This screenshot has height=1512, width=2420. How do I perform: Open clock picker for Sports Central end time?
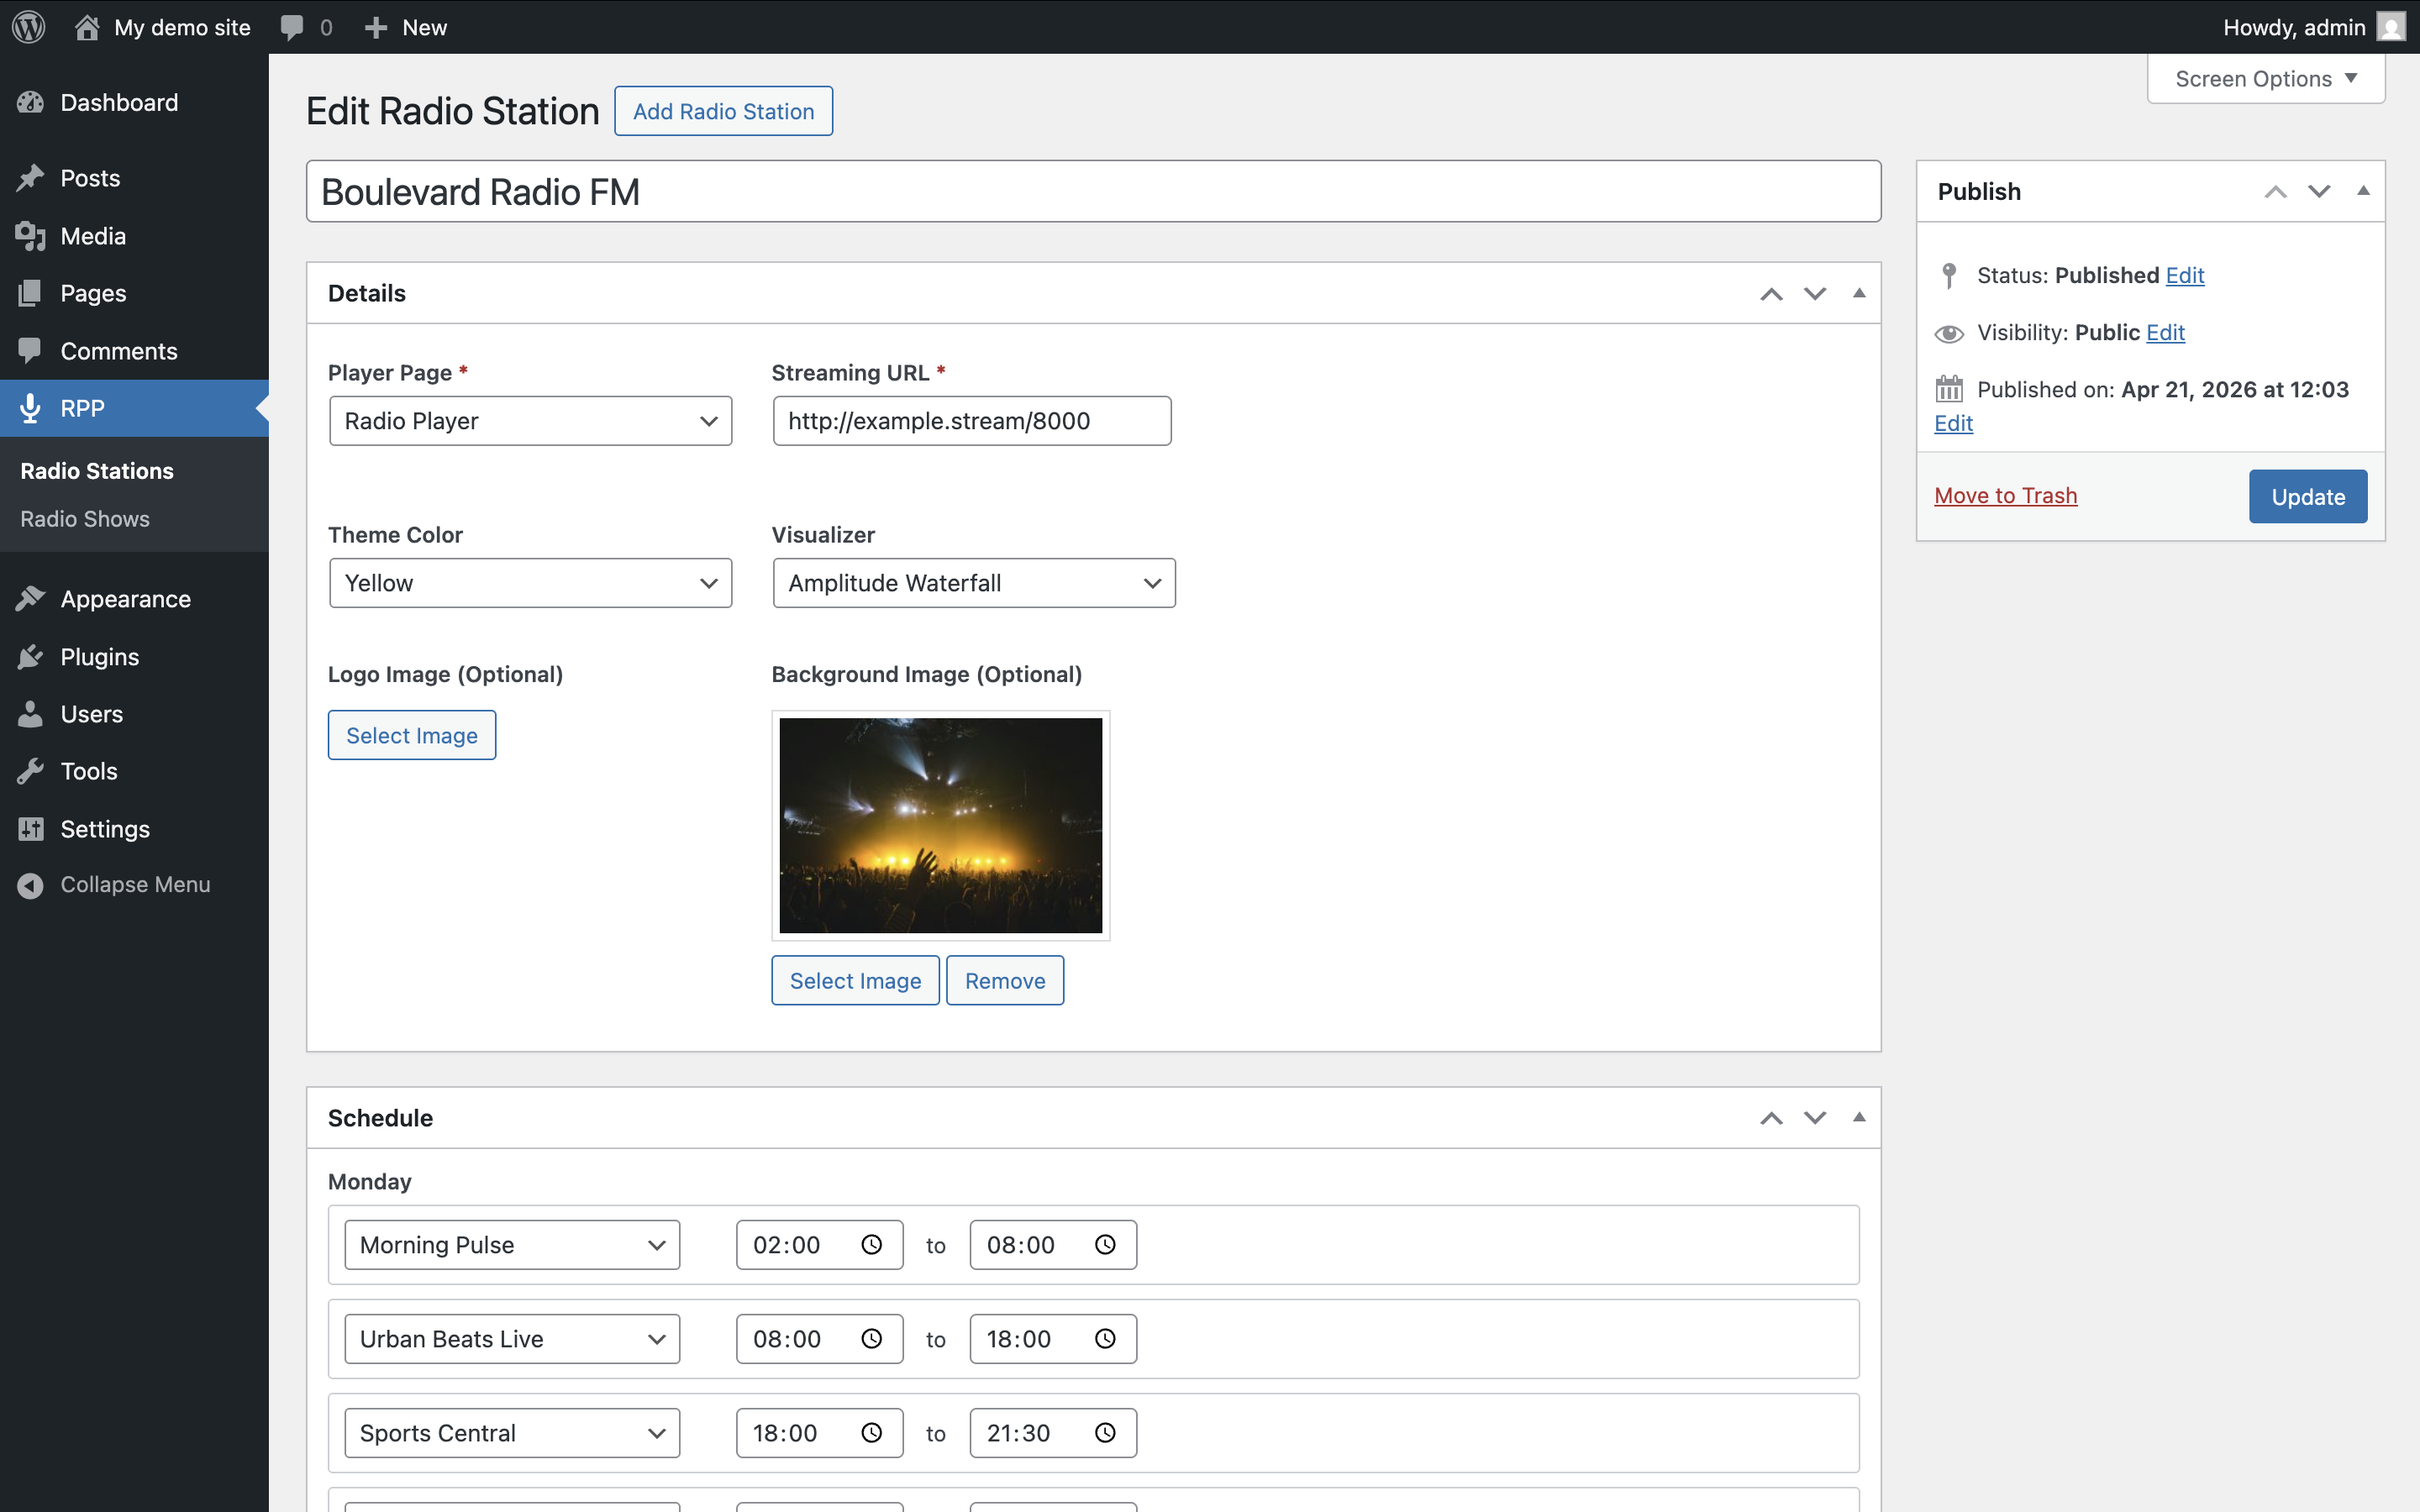click(1105, 1433)
